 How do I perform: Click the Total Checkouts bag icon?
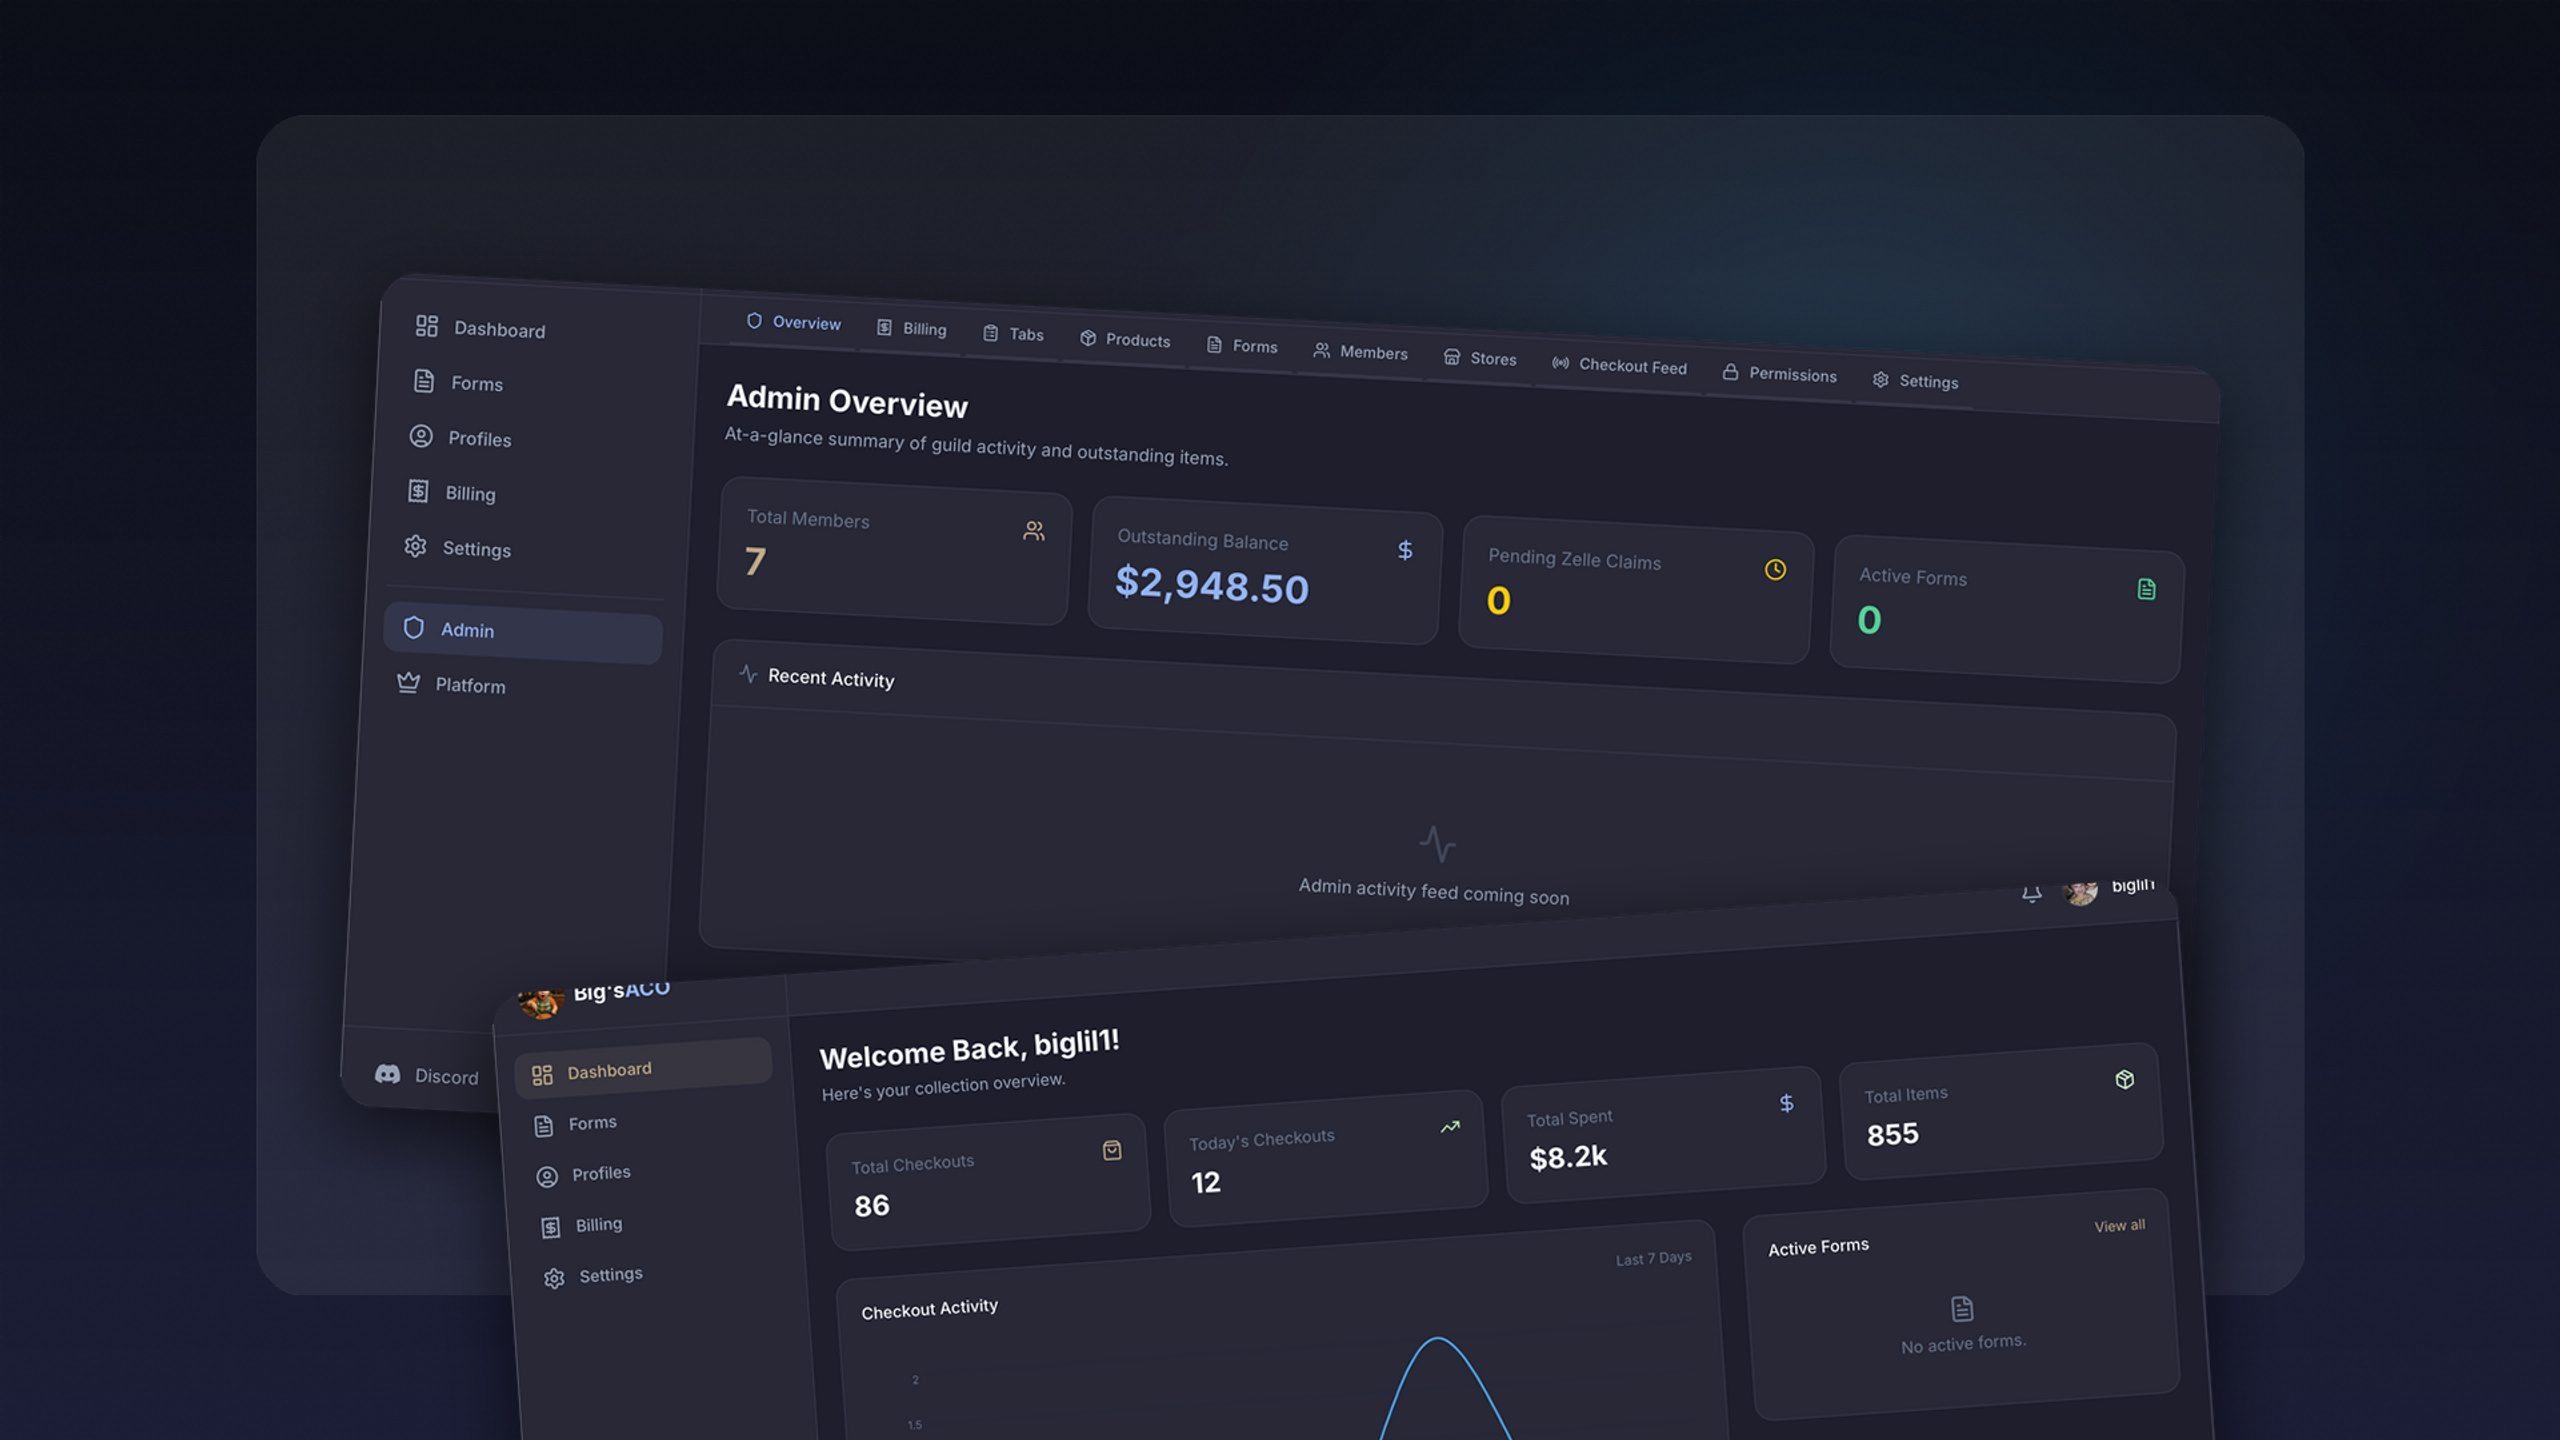1111,1150
